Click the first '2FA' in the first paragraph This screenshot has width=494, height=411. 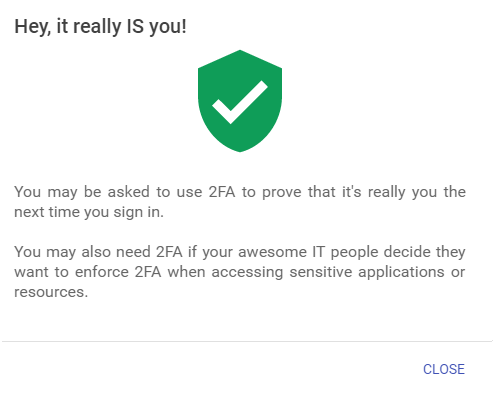(222, 192)
